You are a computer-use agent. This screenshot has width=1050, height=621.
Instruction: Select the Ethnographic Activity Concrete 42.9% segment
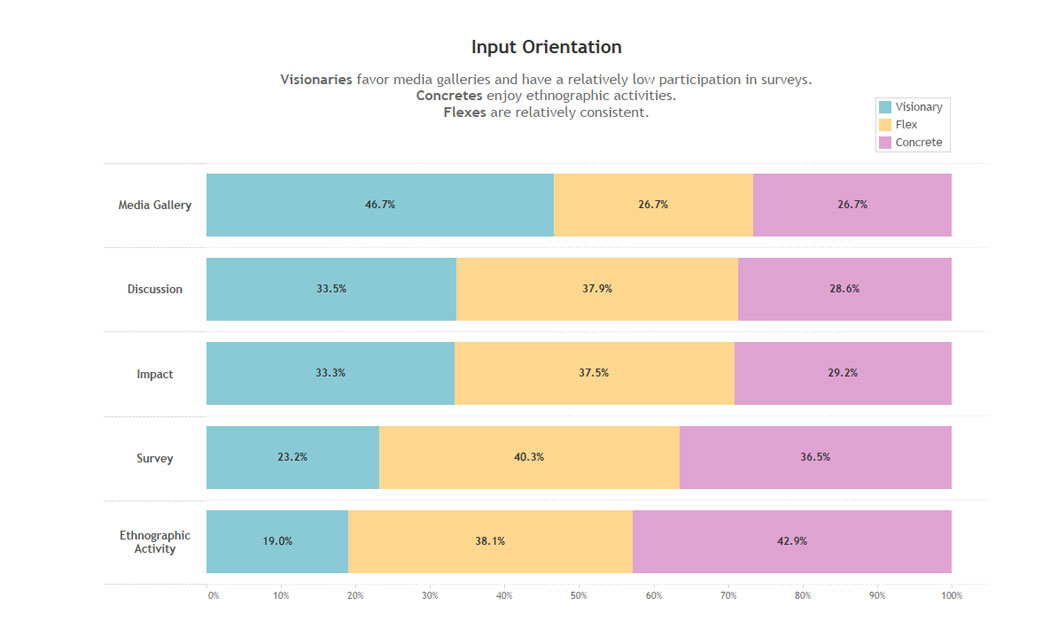791,541
